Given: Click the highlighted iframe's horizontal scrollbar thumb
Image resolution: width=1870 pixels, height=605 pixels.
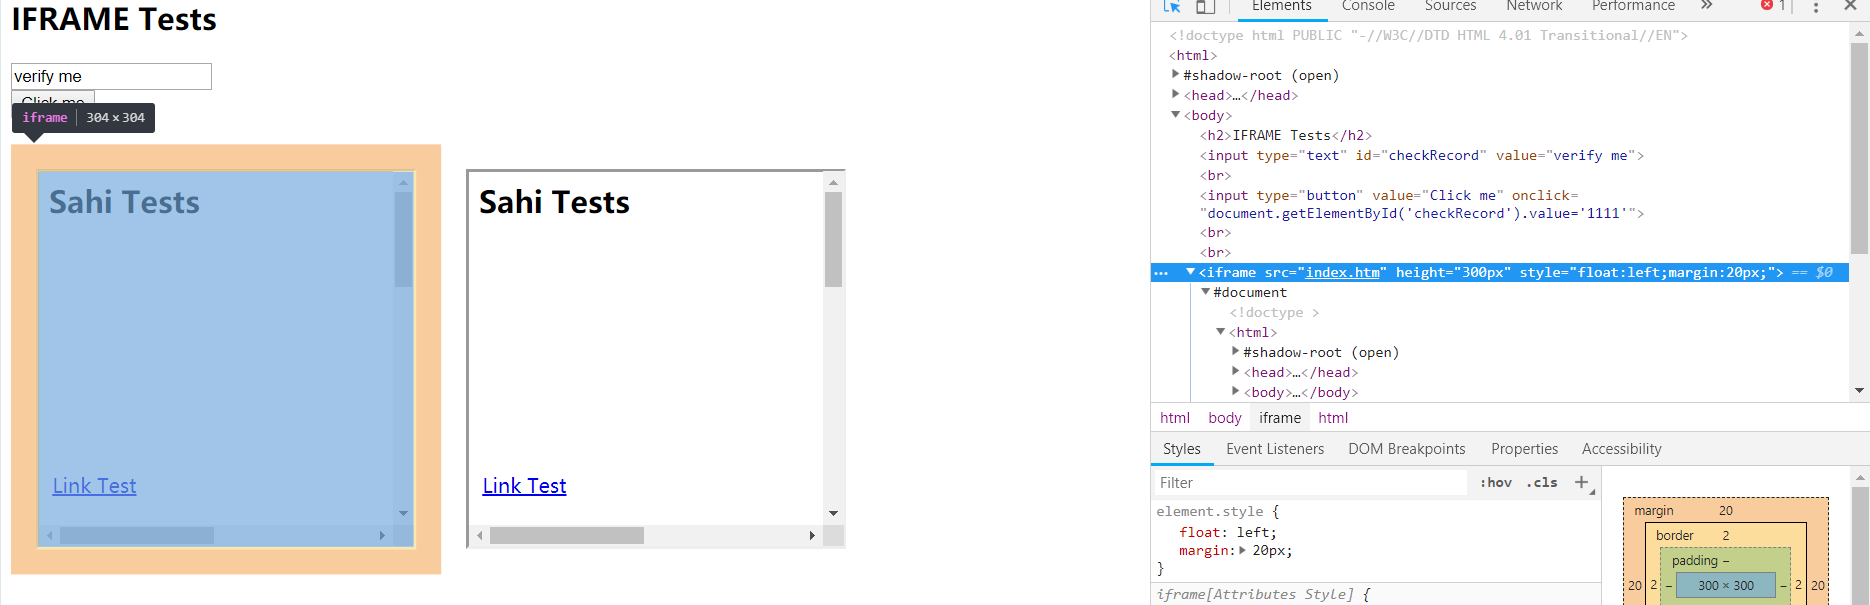Looking at the screenshot, I should tap(137, 536).
